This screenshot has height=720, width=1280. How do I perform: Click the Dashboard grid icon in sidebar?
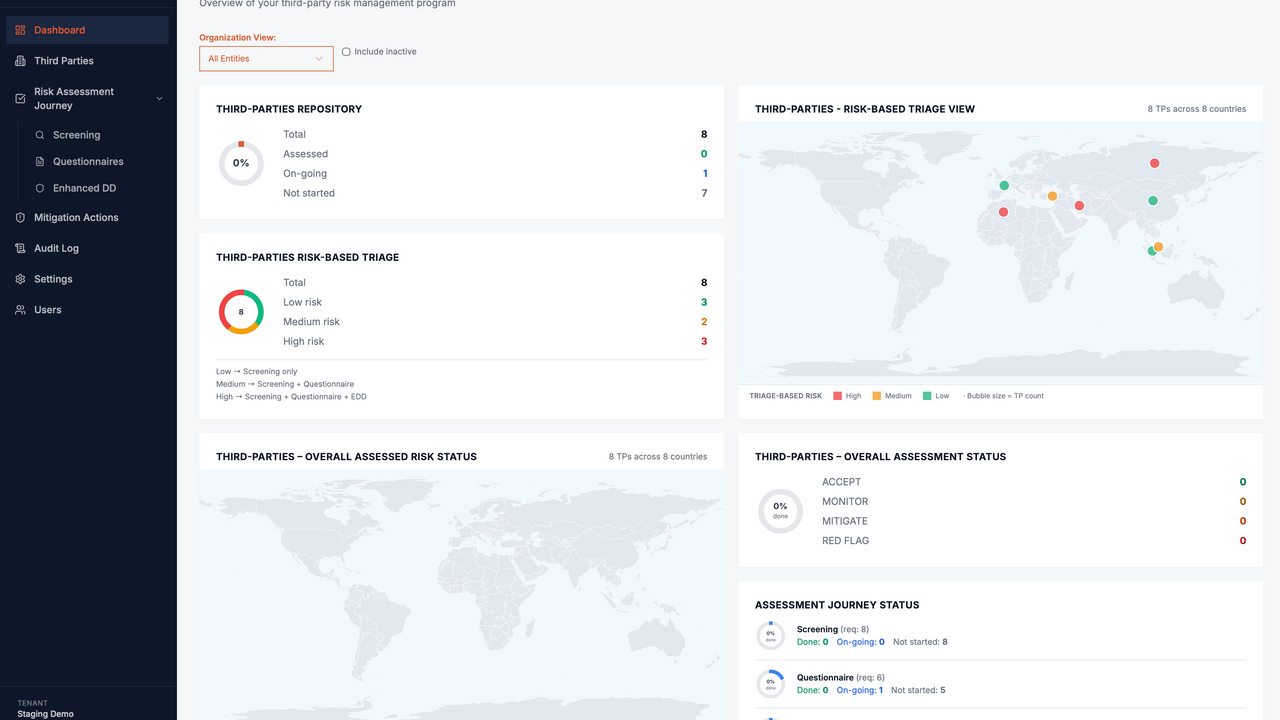pyautogui.click(x=20, y=30)
